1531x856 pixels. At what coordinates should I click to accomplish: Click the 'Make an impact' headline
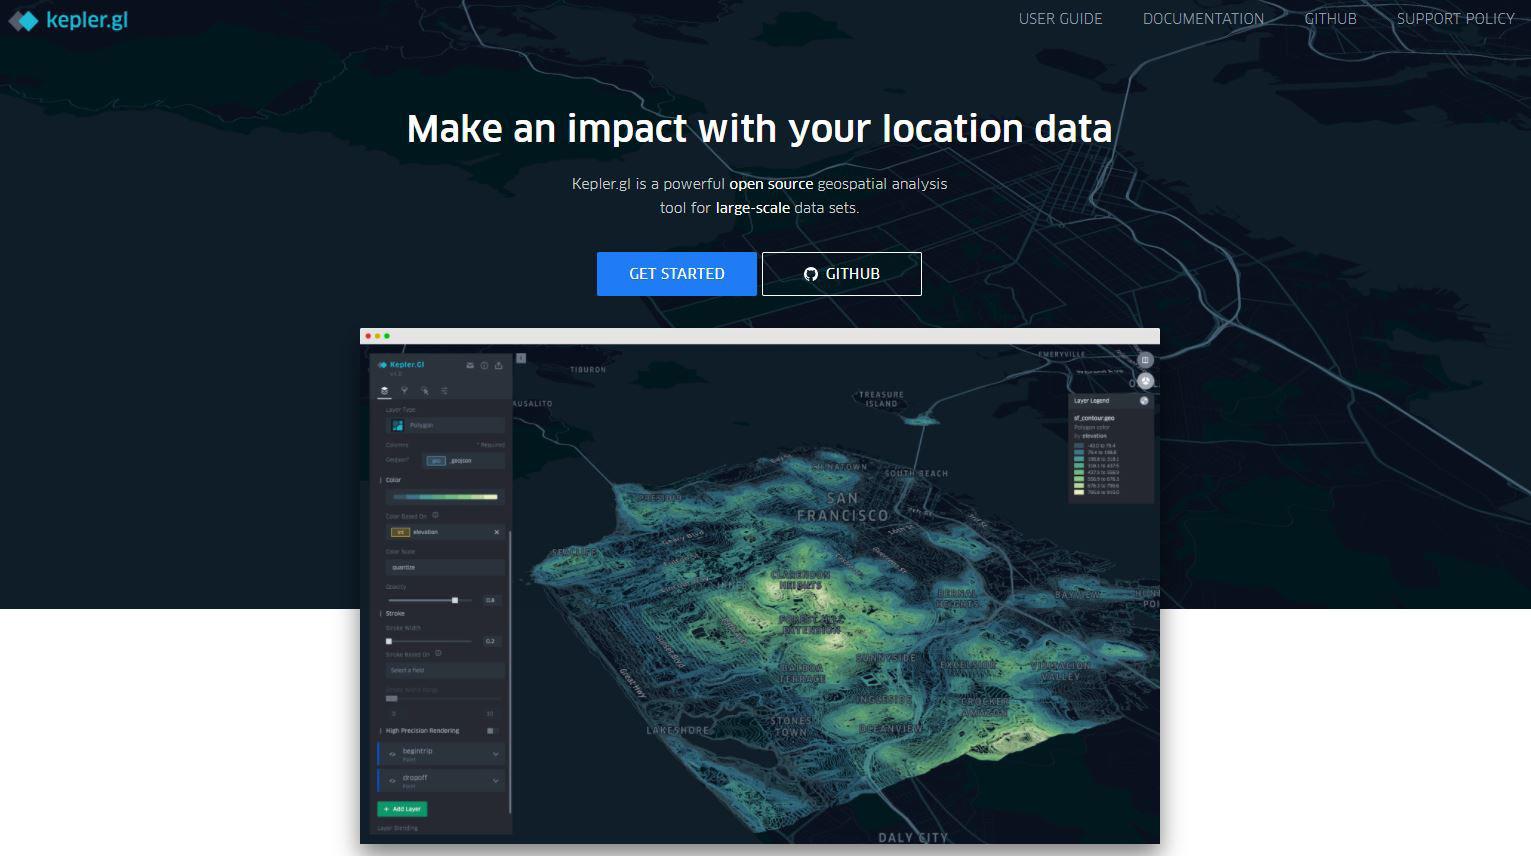[759, 129]
